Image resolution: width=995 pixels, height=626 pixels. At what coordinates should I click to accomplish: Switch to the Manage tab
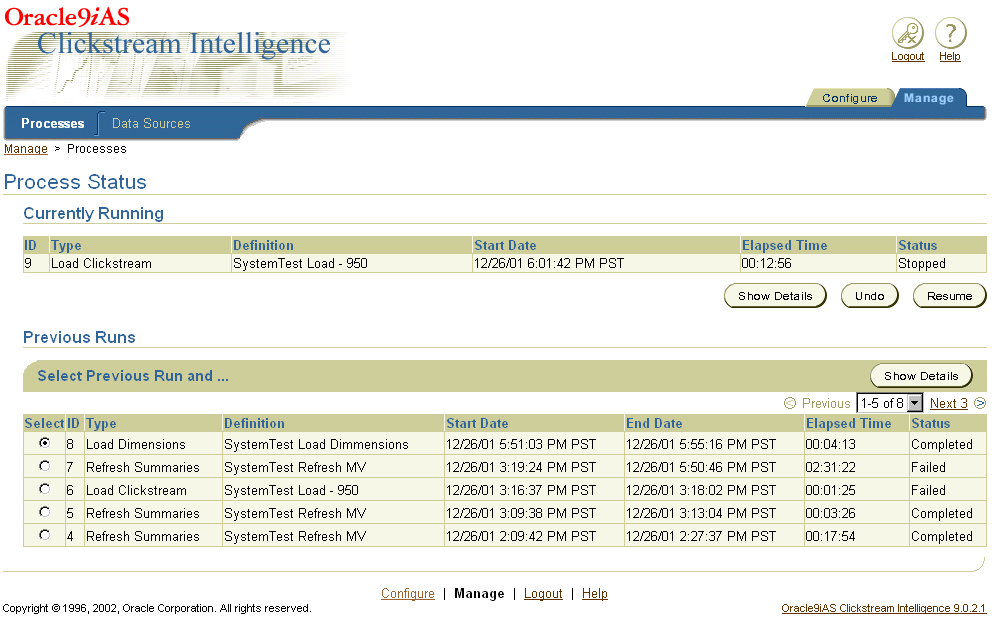pos(929,98)
